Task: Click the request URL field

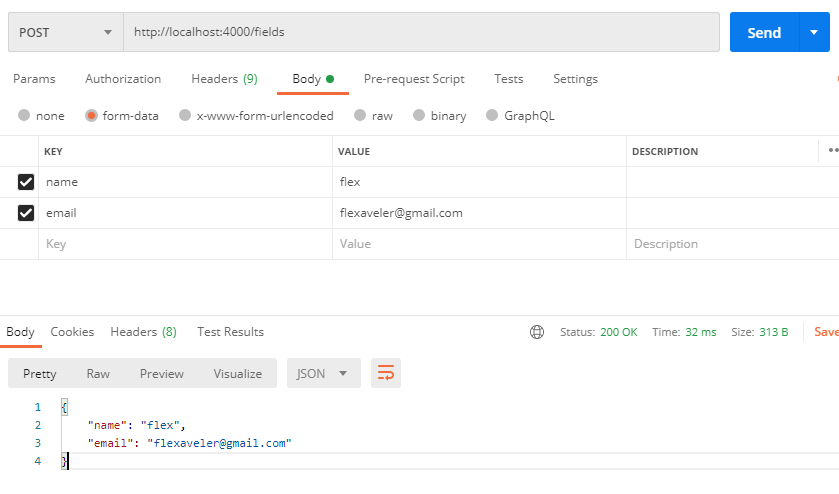Action: [x=422, y=32]
